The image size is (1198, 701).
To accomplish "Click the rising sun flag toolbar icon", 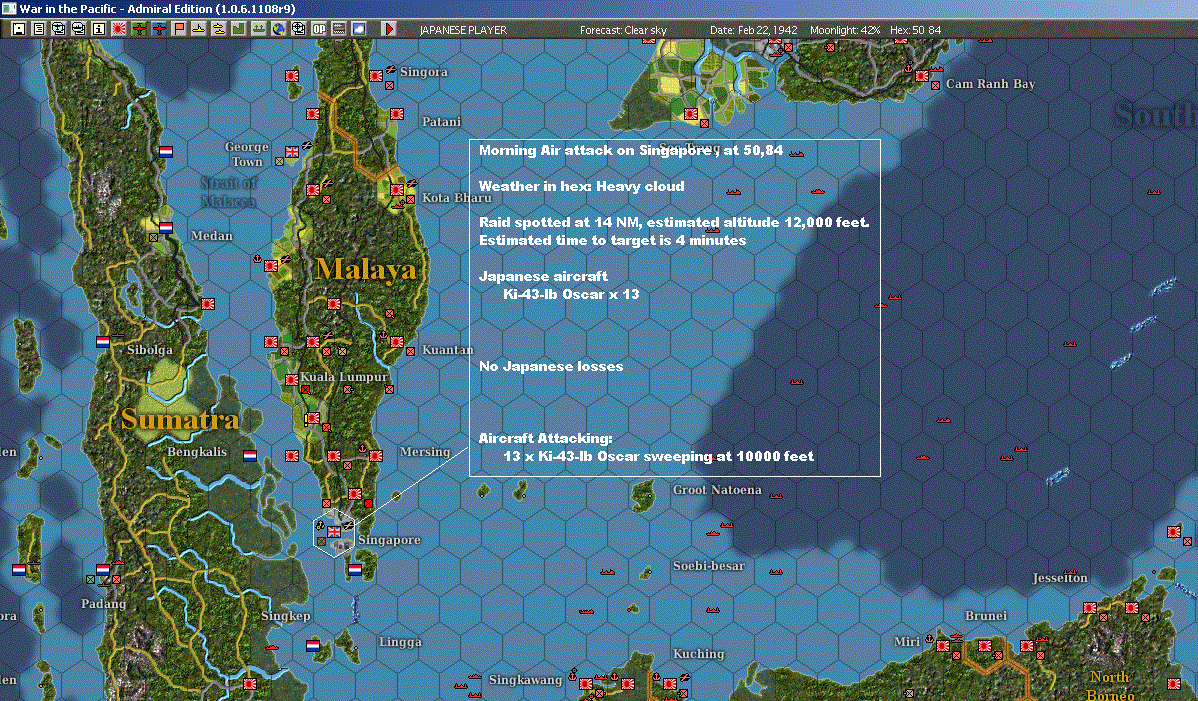I will [x=118, y=29].
